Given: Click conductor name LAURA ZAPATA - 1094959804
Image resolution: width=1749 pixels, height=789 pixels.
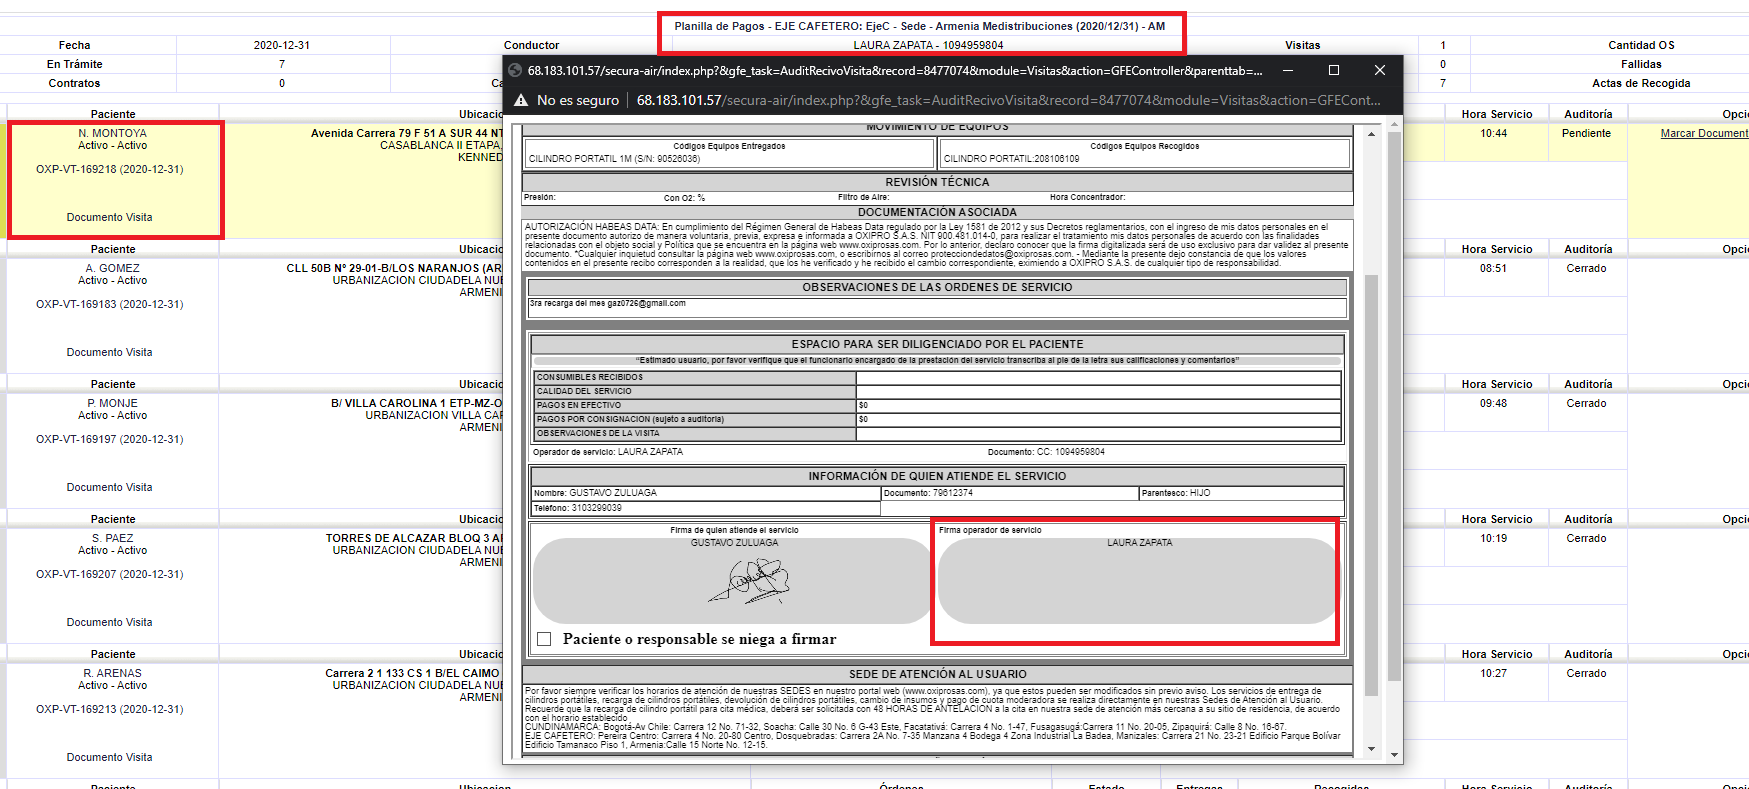Looking at the screenshot, I should [928, 45].
